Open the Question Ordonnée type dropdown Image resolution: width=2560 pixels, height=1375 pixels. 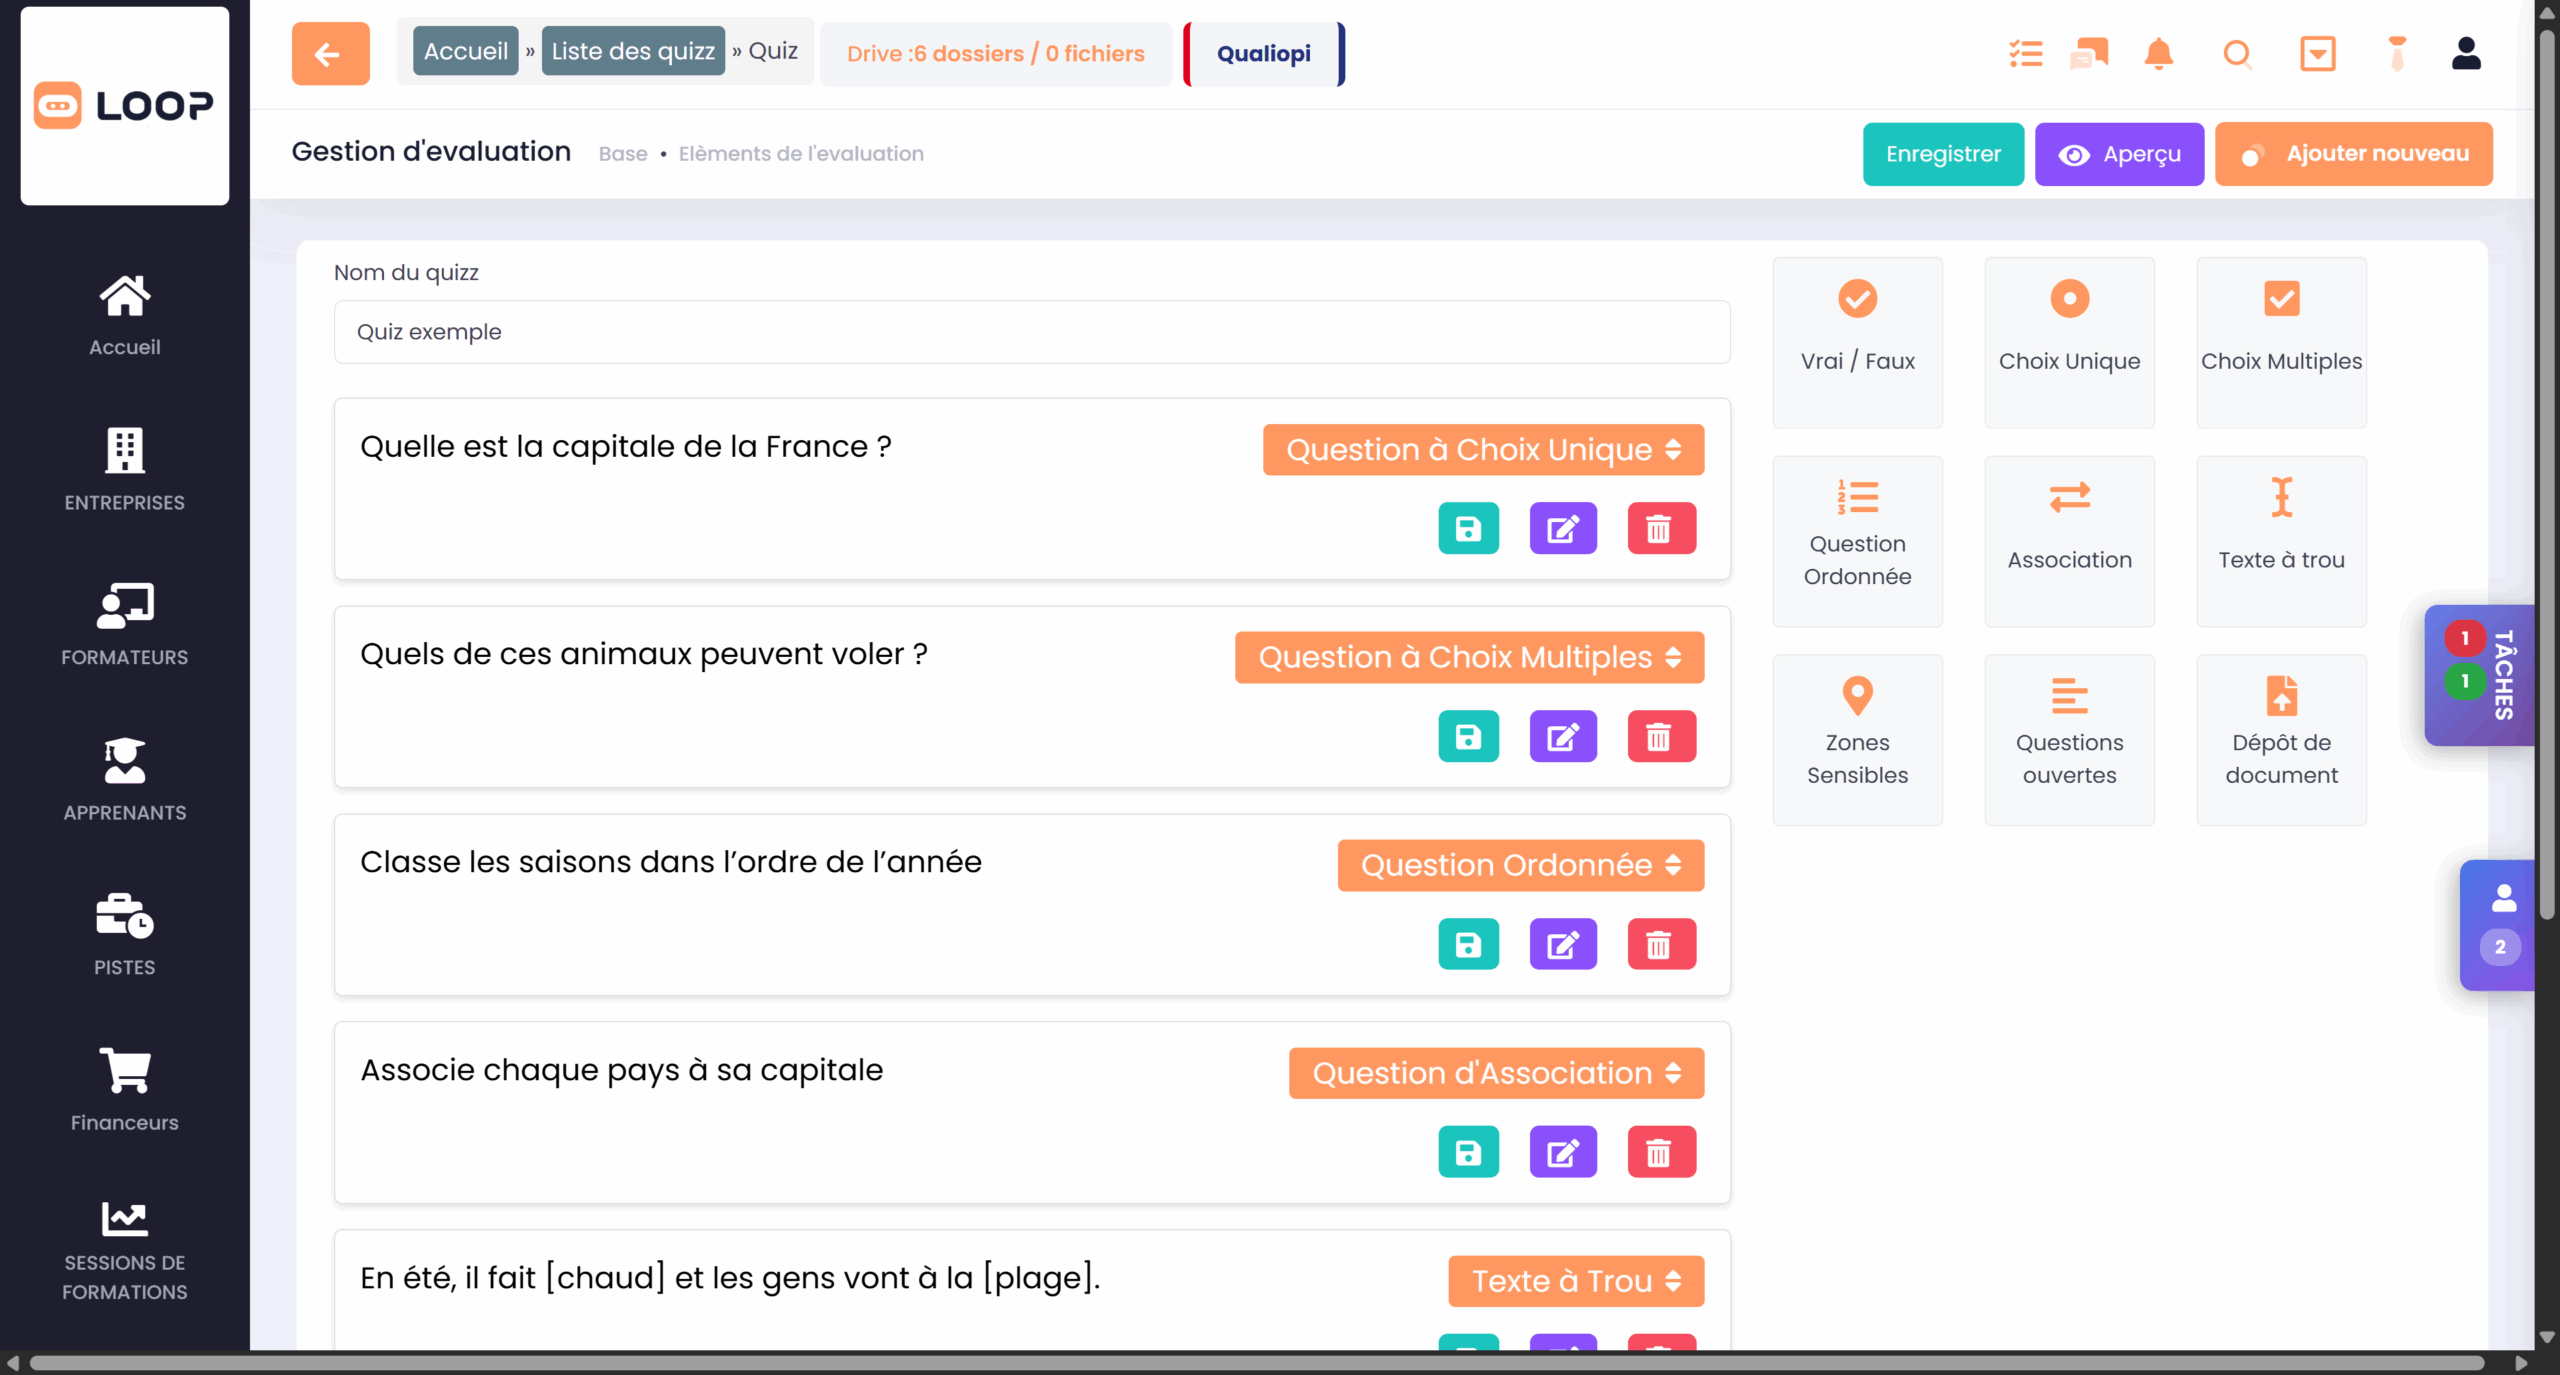(x=1520, y=865)
